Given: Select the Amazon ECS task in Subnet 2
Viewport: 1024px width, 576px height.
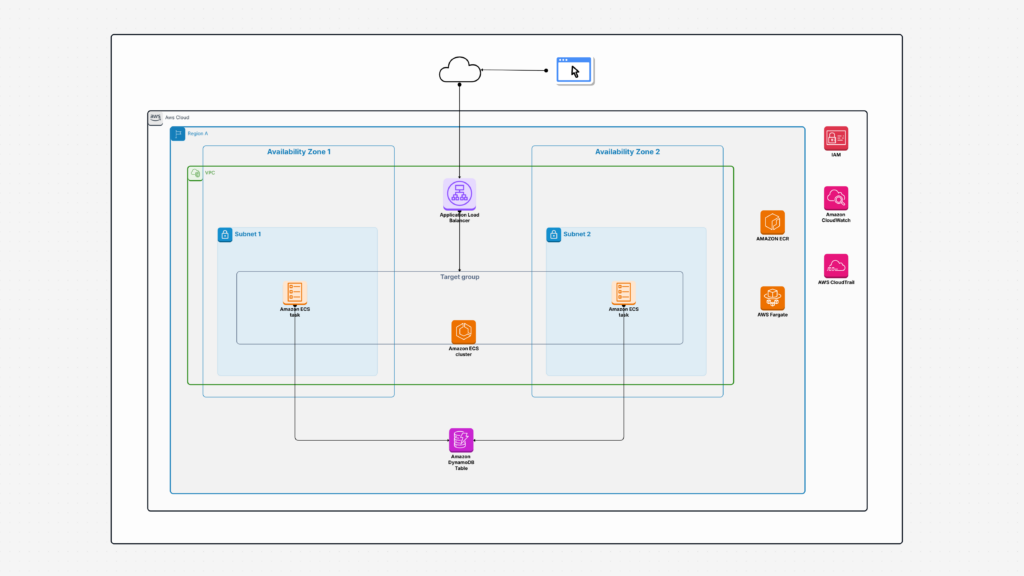Looking at the screenshot, I should (x=624, y=293).
